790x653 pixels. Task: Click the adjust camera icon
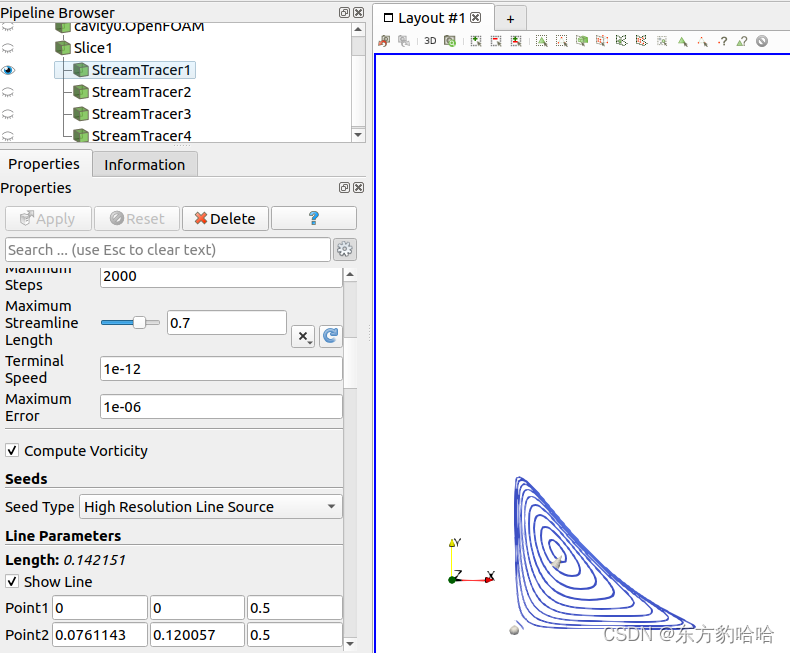[x=449, y=41]
